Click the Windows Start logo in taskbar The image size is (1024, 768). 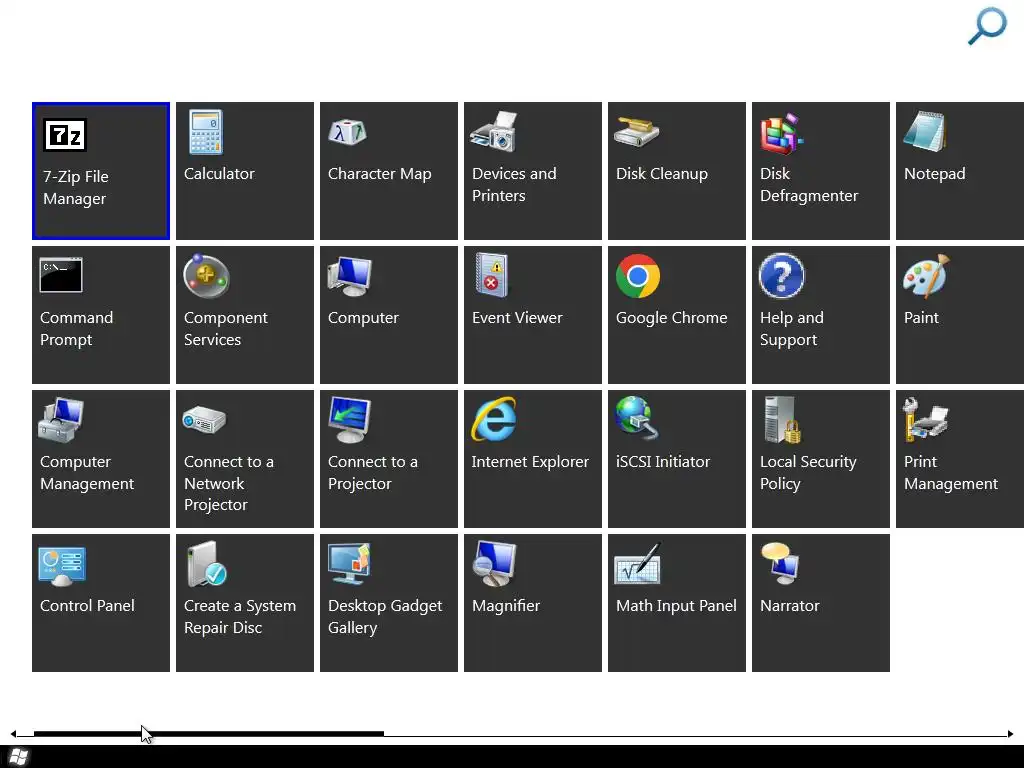tap(19, 758)
